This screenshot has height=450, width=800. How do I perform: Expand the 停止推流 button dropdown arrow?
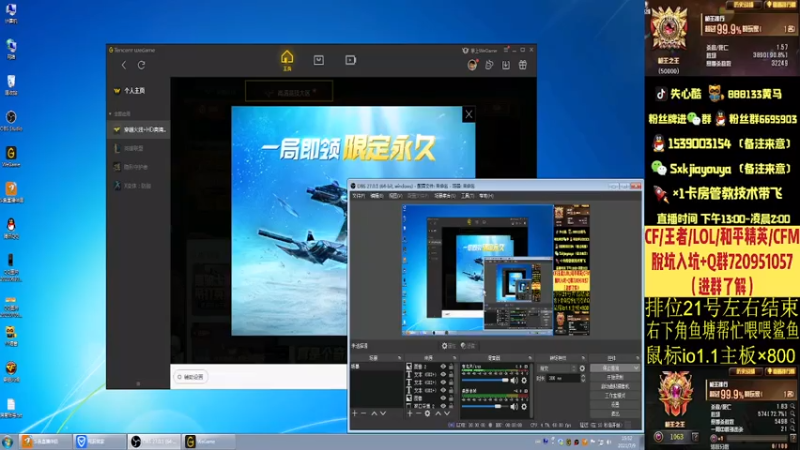[636, 368]
